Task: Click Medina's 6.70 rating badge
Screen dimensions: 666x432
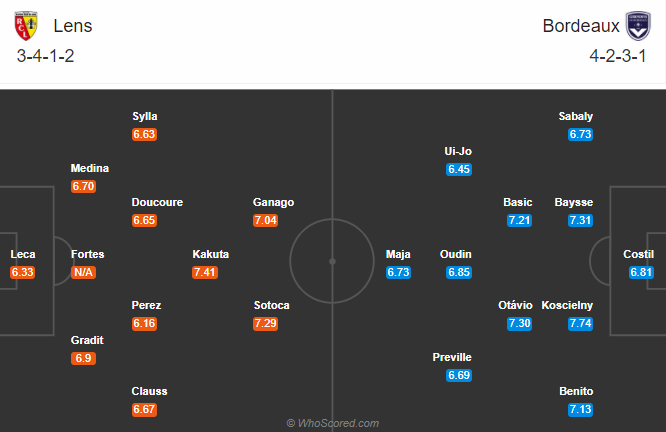Action: (x=83, y=186)
